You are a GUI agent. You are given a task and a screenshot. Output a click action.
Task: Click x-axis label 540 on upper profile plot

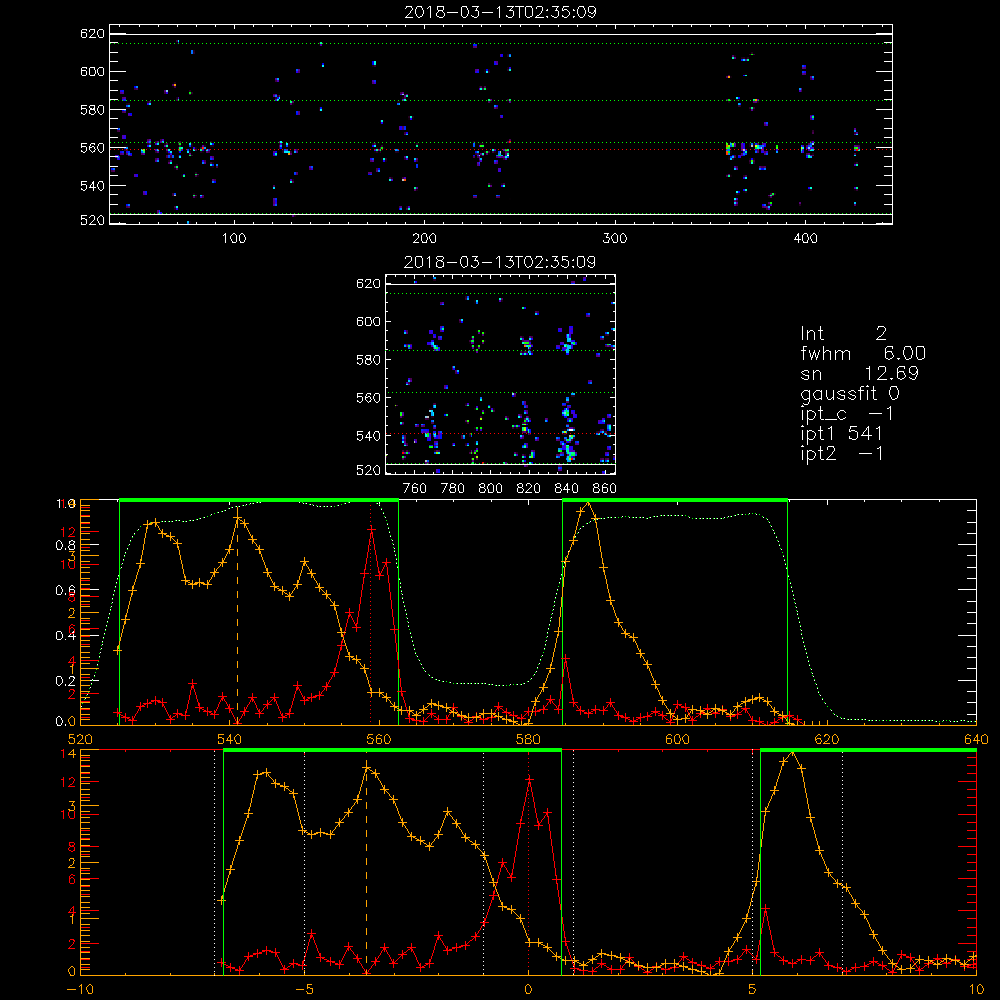tap(229, 739)
